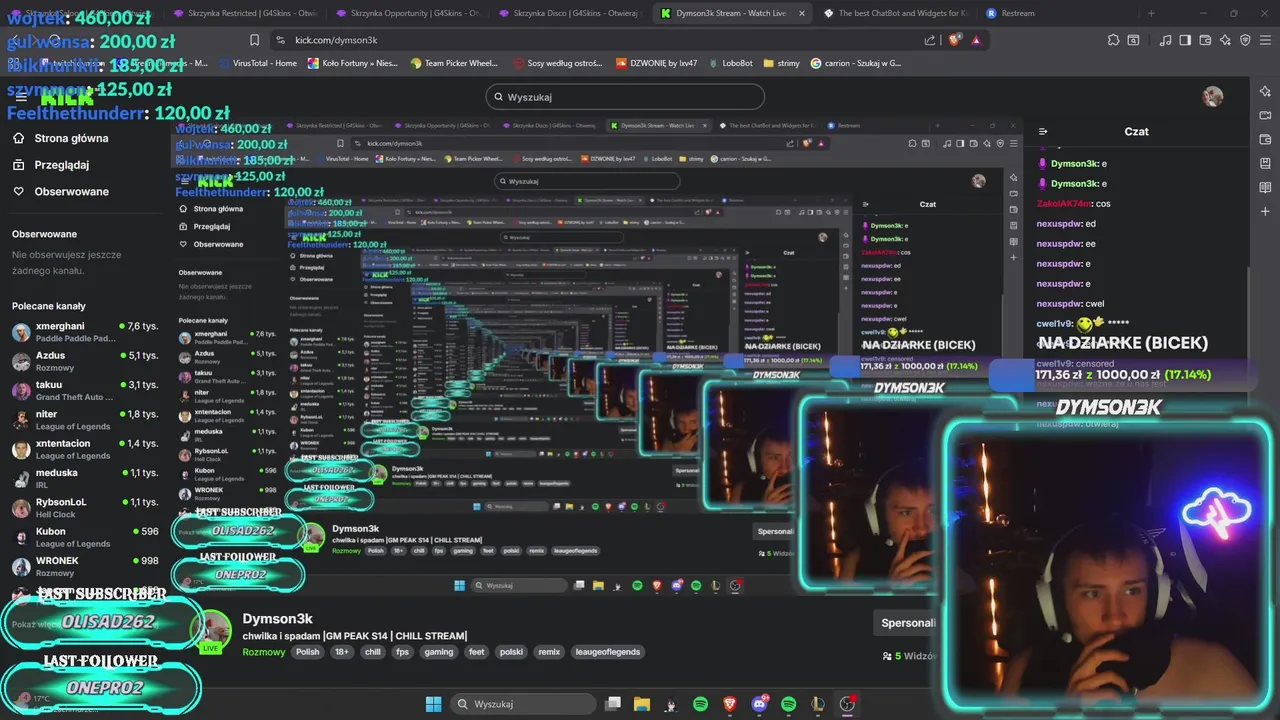The width and height of the screenshot is (1280, 720).
Task: Open recommended channel Azdus
Action: point(85,361)
